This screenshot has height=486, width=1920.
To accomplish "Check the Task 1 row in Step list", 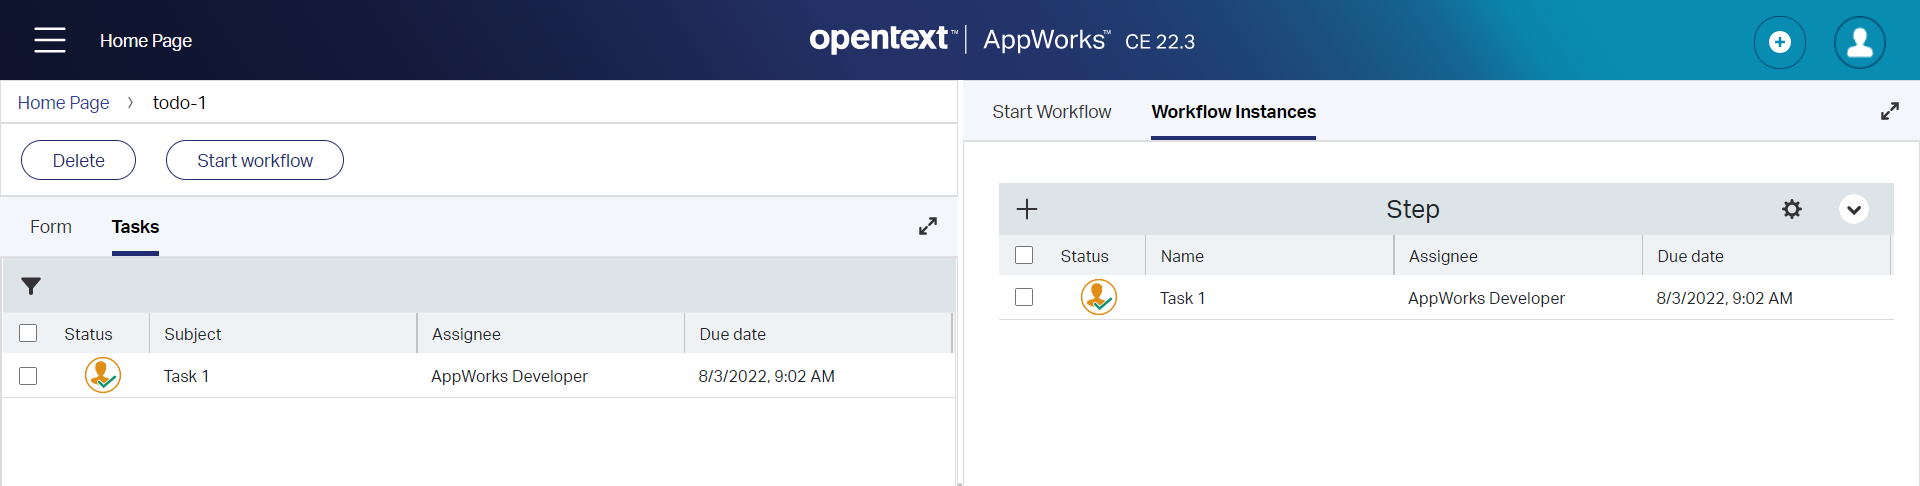I will pyautogui.click(x=1024, y=297).
